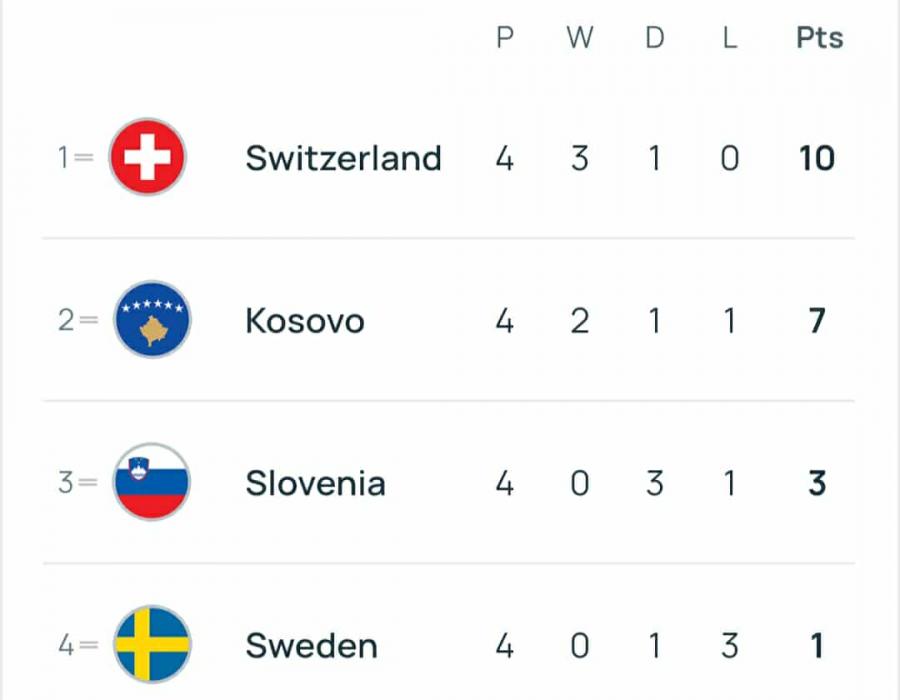The image size is (900, 700).
Task: Click the 4= rank position indicator
Action: [76, 646]
